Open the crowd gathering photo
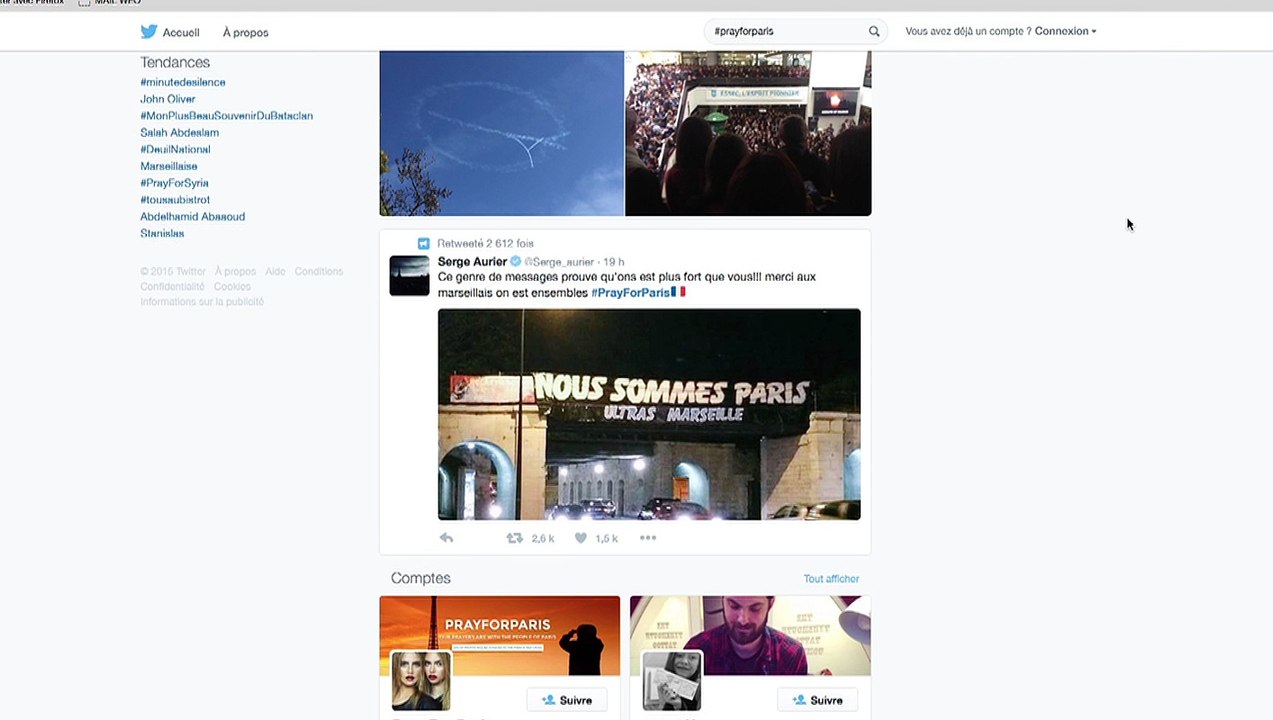Image resolution: width=1273 pixels, height=720 pixels. (748, 134)
